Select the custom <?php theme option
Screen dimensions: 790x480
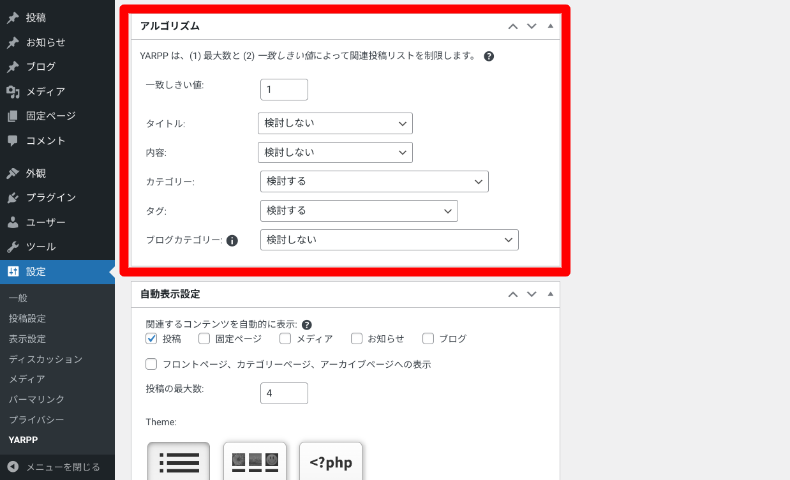click(331, 461)
